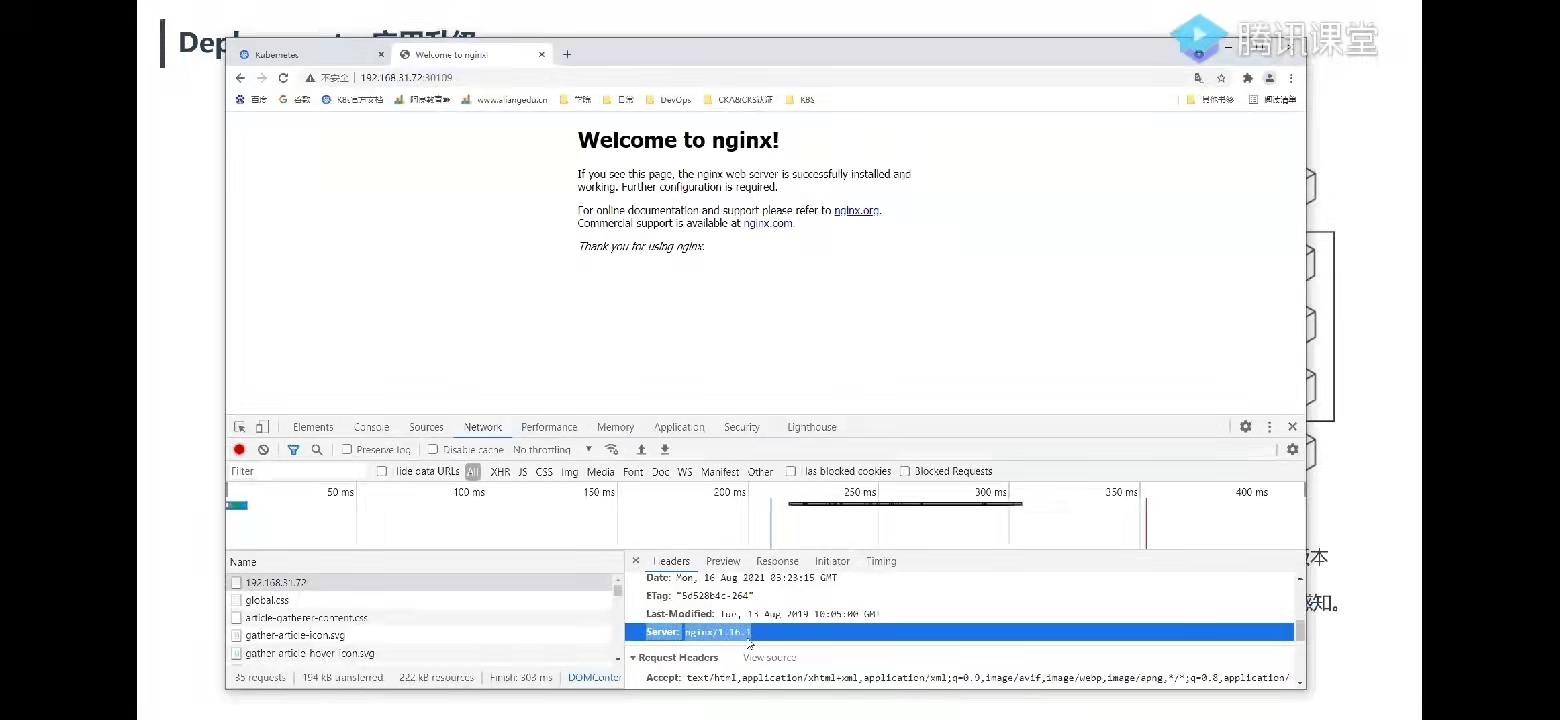Viewport: 1560px width, 720px height.
Task: Click the translate page icon in address bar
Action: pyautogui.click(x=1198, y=78)
